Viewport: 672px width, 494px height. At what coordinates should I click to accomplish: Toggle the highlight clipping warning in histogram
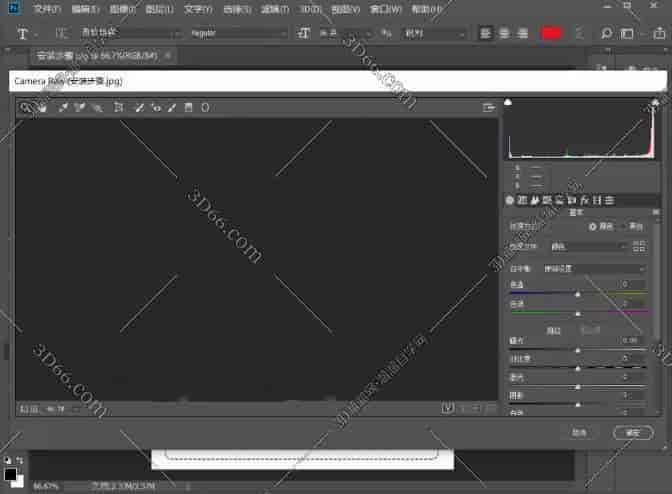(x=655, y=102)
